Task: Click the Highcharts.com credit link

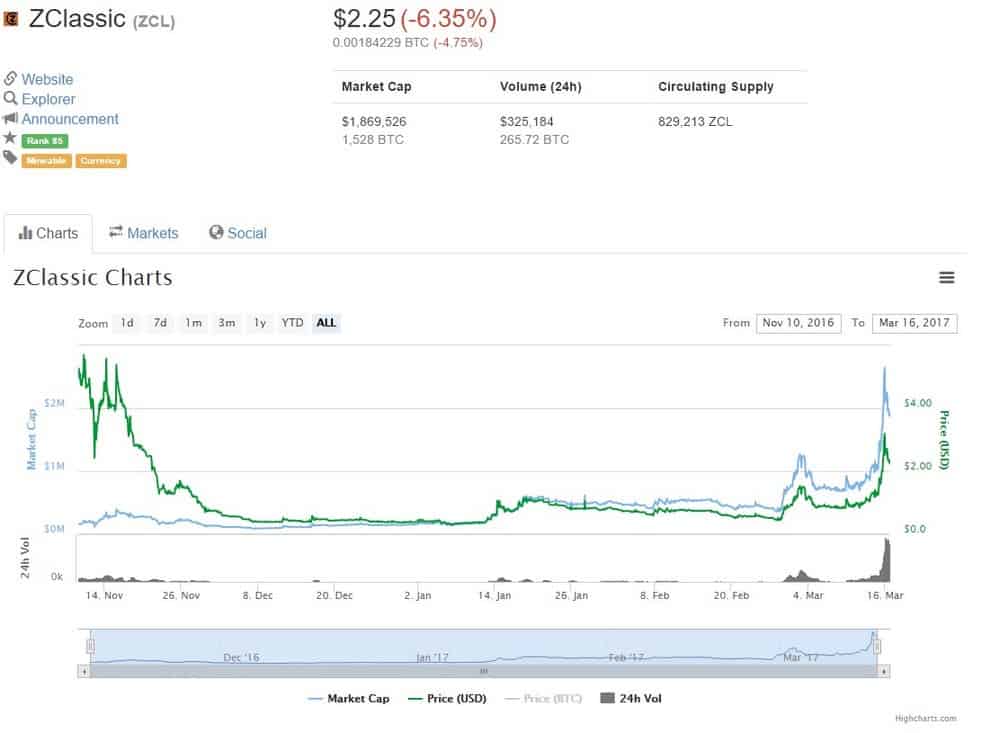Action: pyautogui.click(x=925, y=718)
